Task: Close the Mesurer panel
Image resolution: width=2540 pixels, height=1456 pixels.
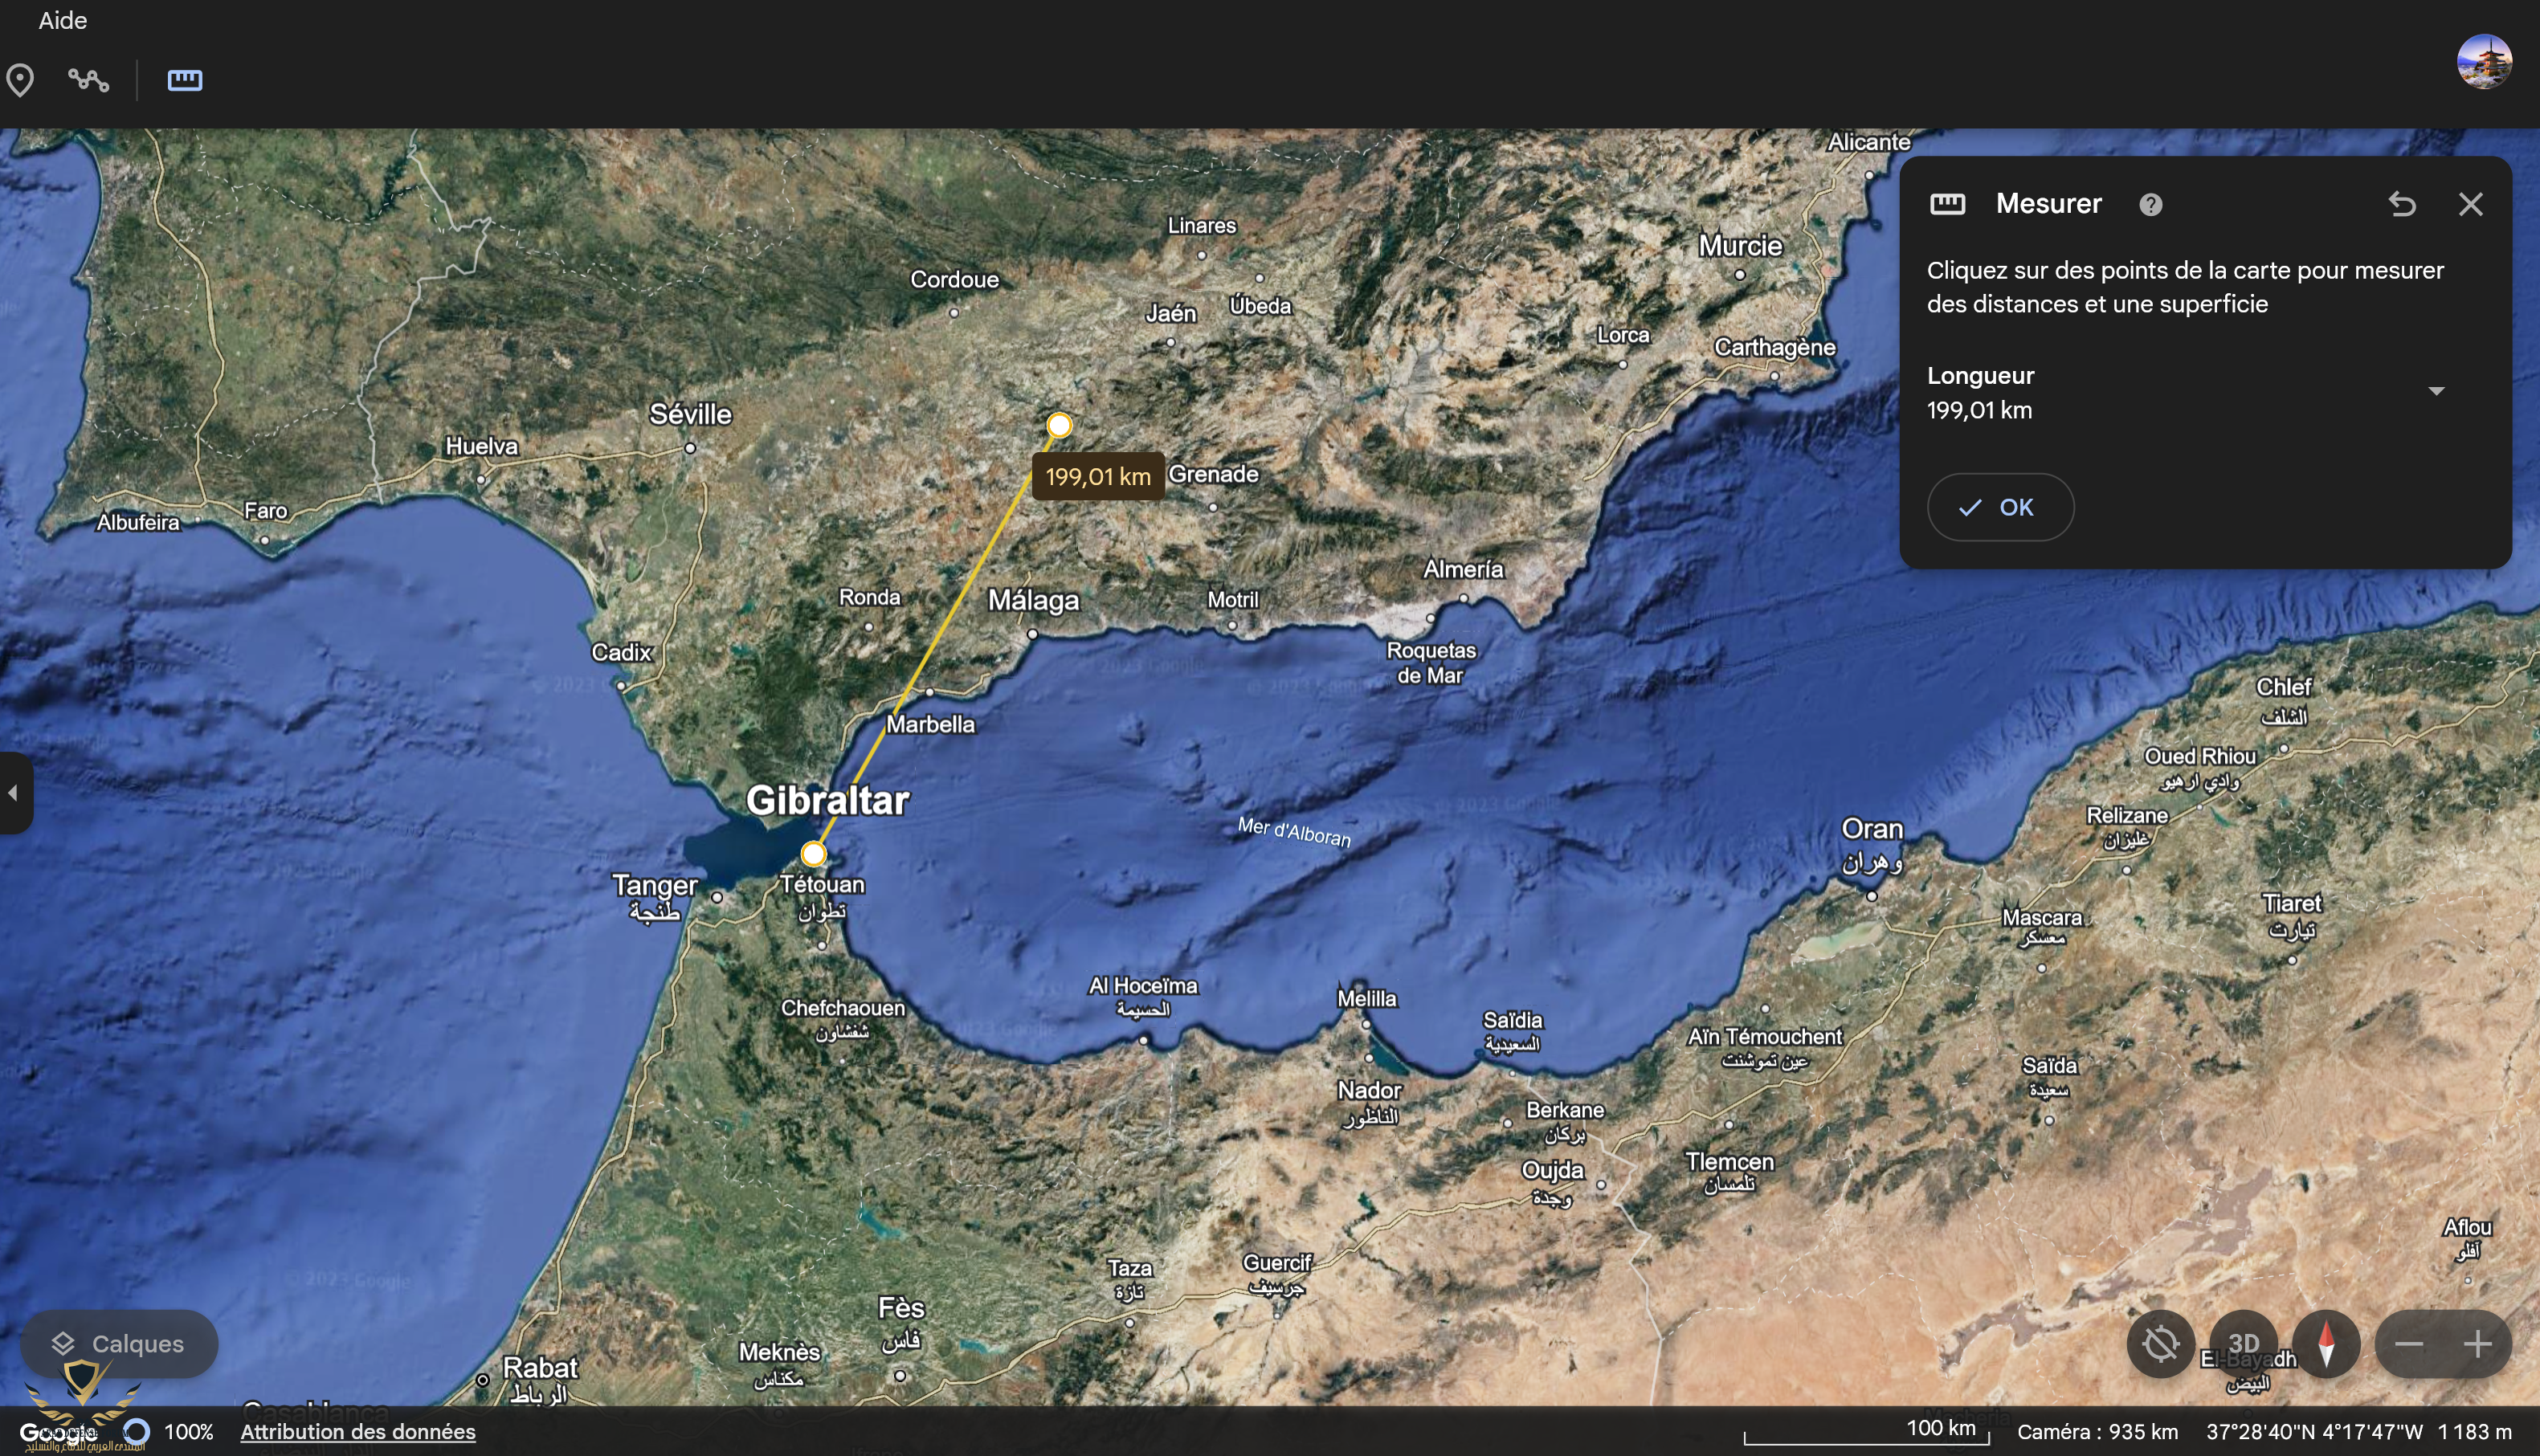Action: point(2470,204)
